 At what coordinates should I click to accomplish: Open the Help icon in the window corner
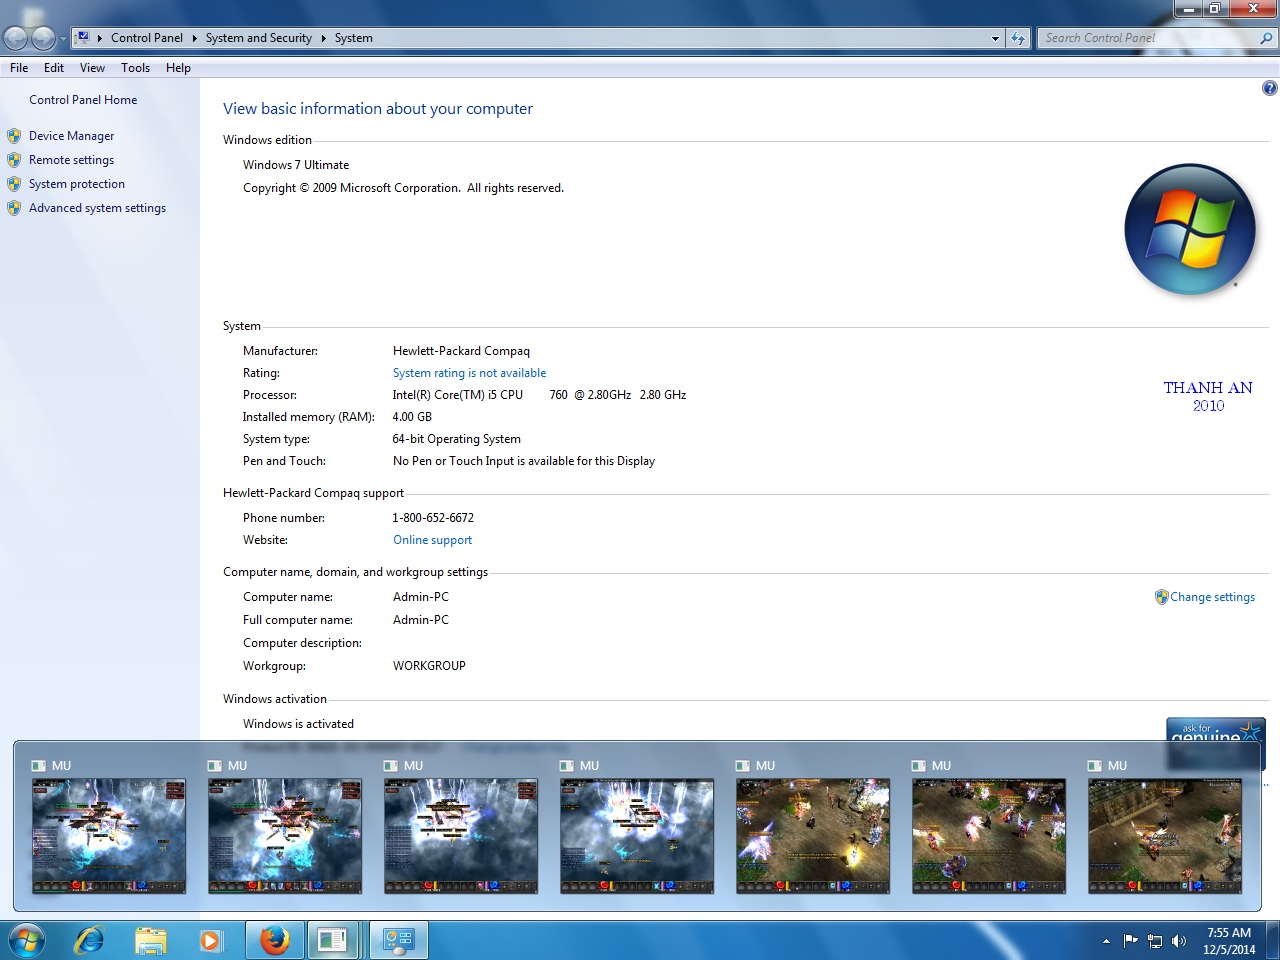click(x=1269, y=88)
